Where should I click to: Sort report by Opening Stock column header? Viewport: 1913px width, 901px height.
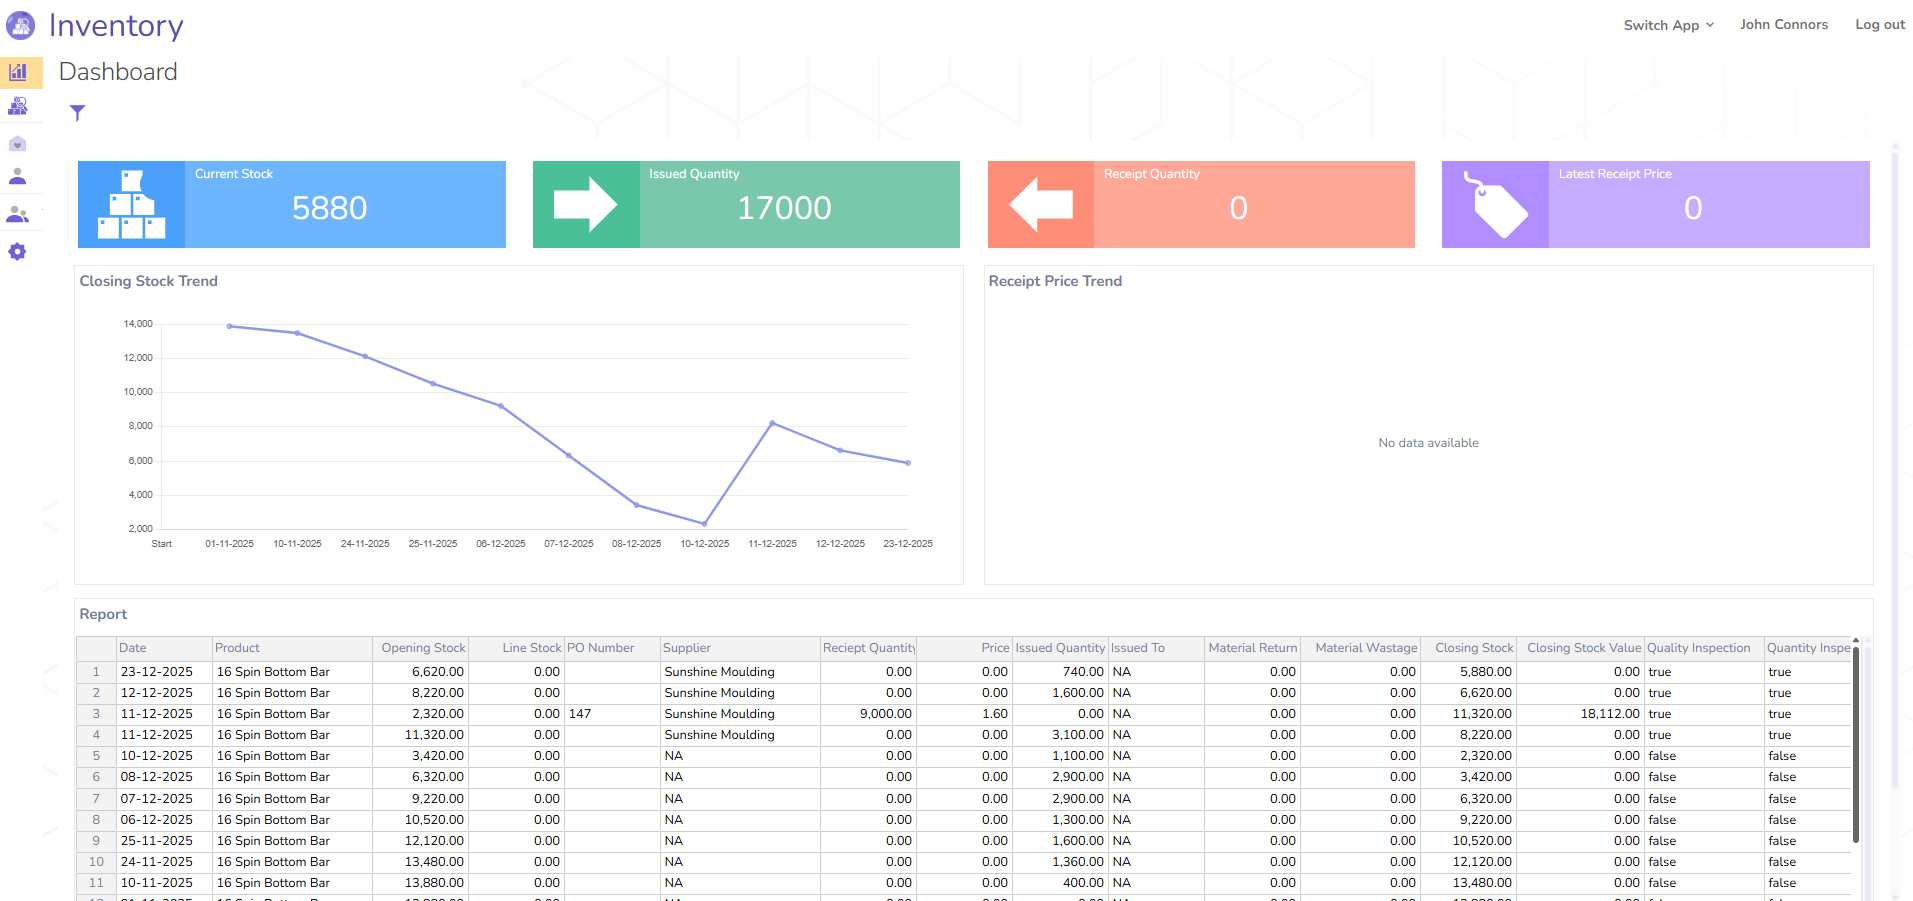[x=420, y=648]
